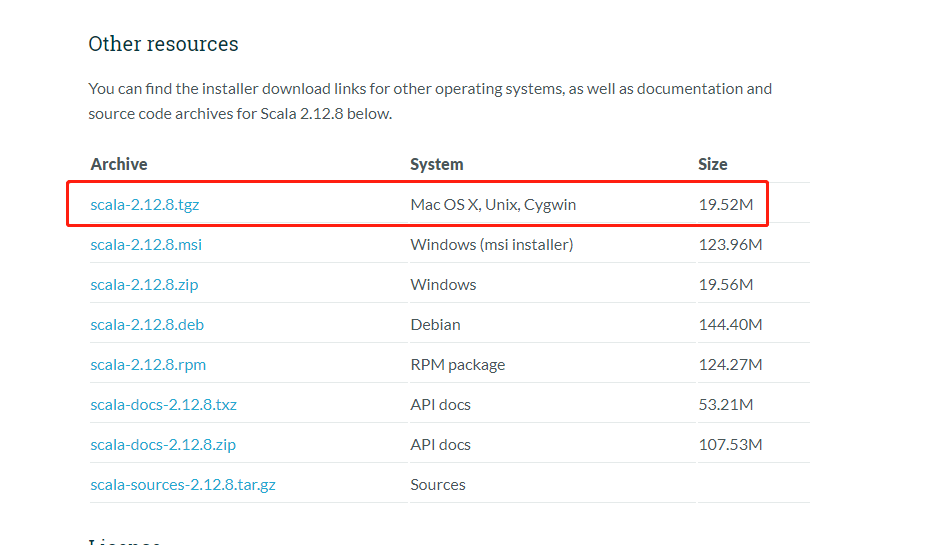The height and width of the screenshot is (545, 950).
Task: Download scala-sources-2.12.8.tar.gz
Action: 183,484
